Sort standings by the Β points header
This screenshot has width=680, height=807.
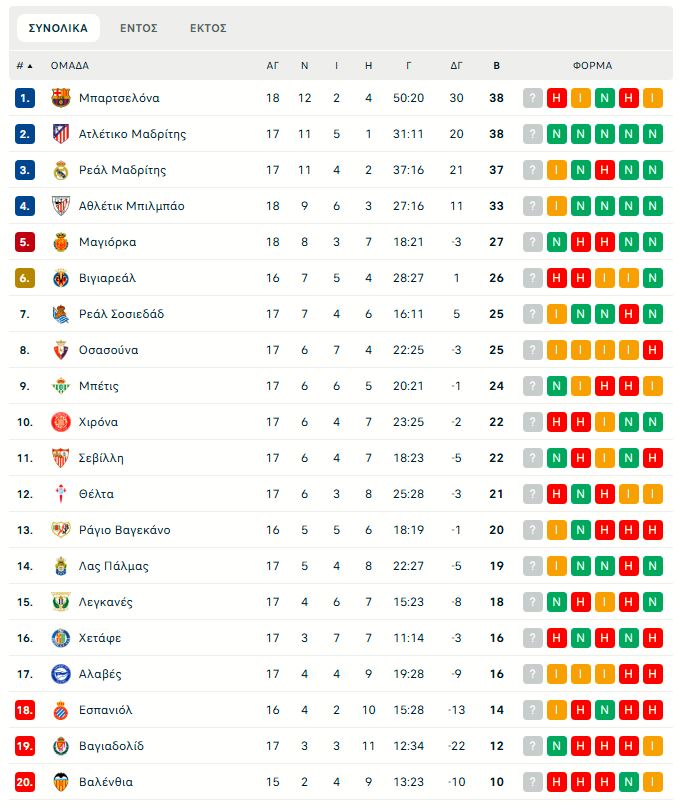496,66
